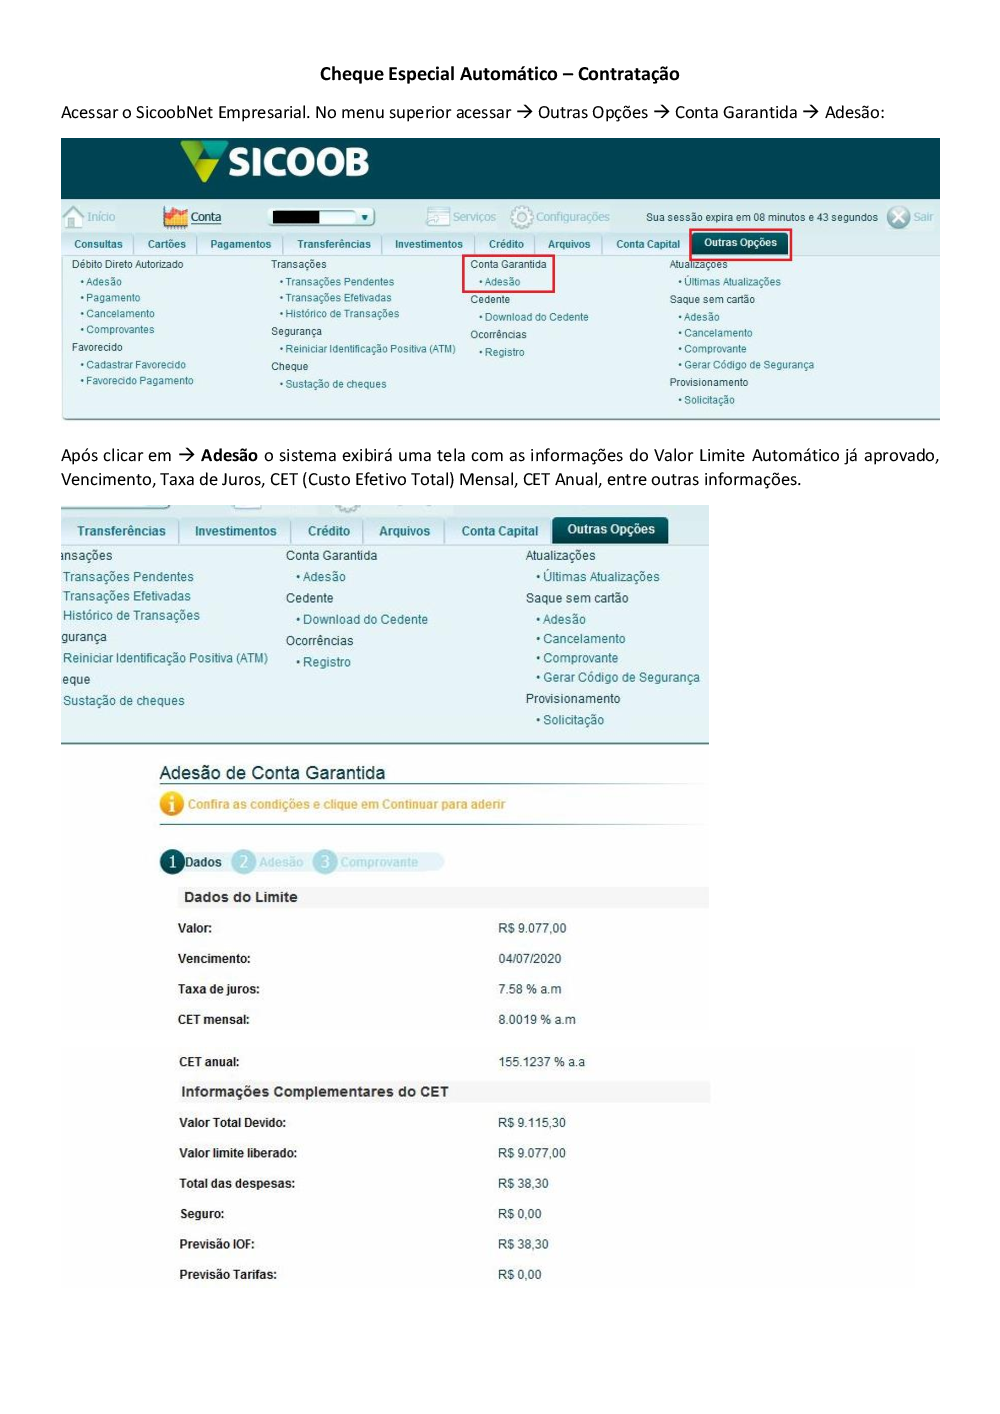Open the Pagamentos tab
1000x1414 pixels.
240,244
